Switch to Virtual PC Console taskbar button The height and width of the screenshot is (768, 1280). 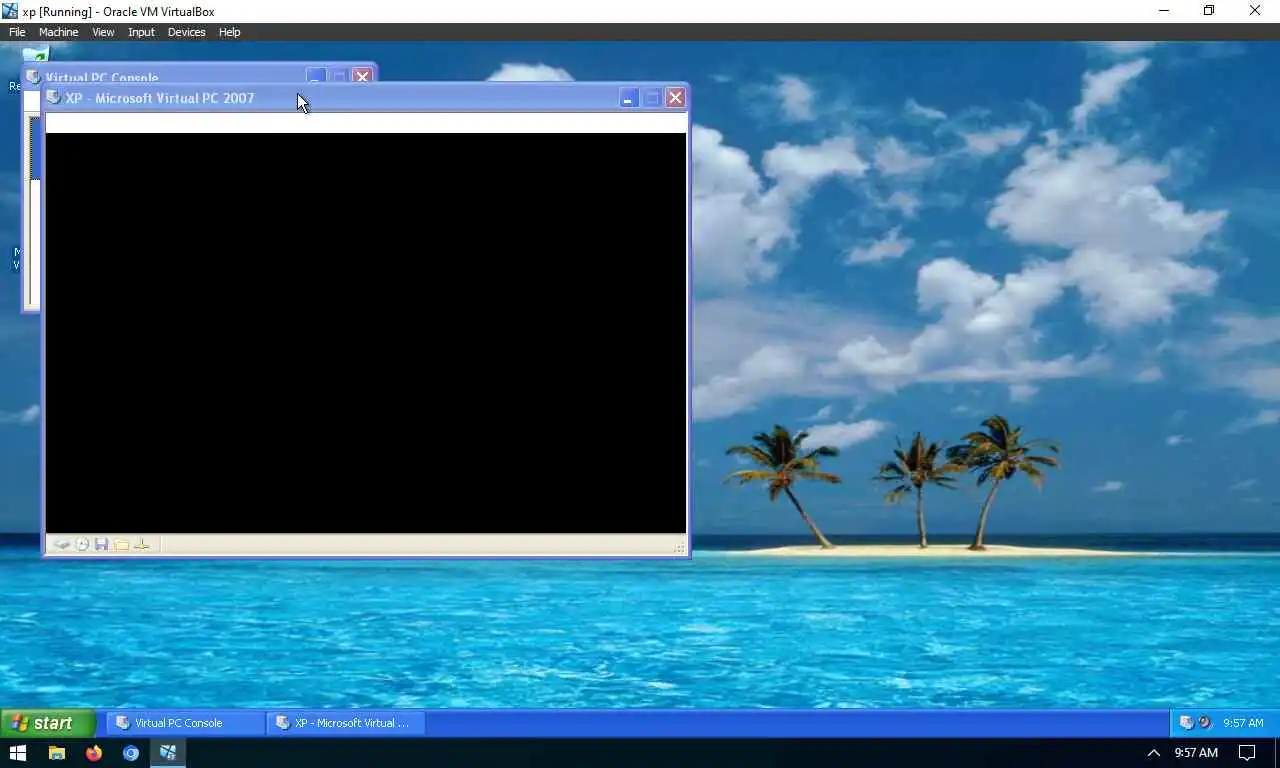(x=186, y=723)
